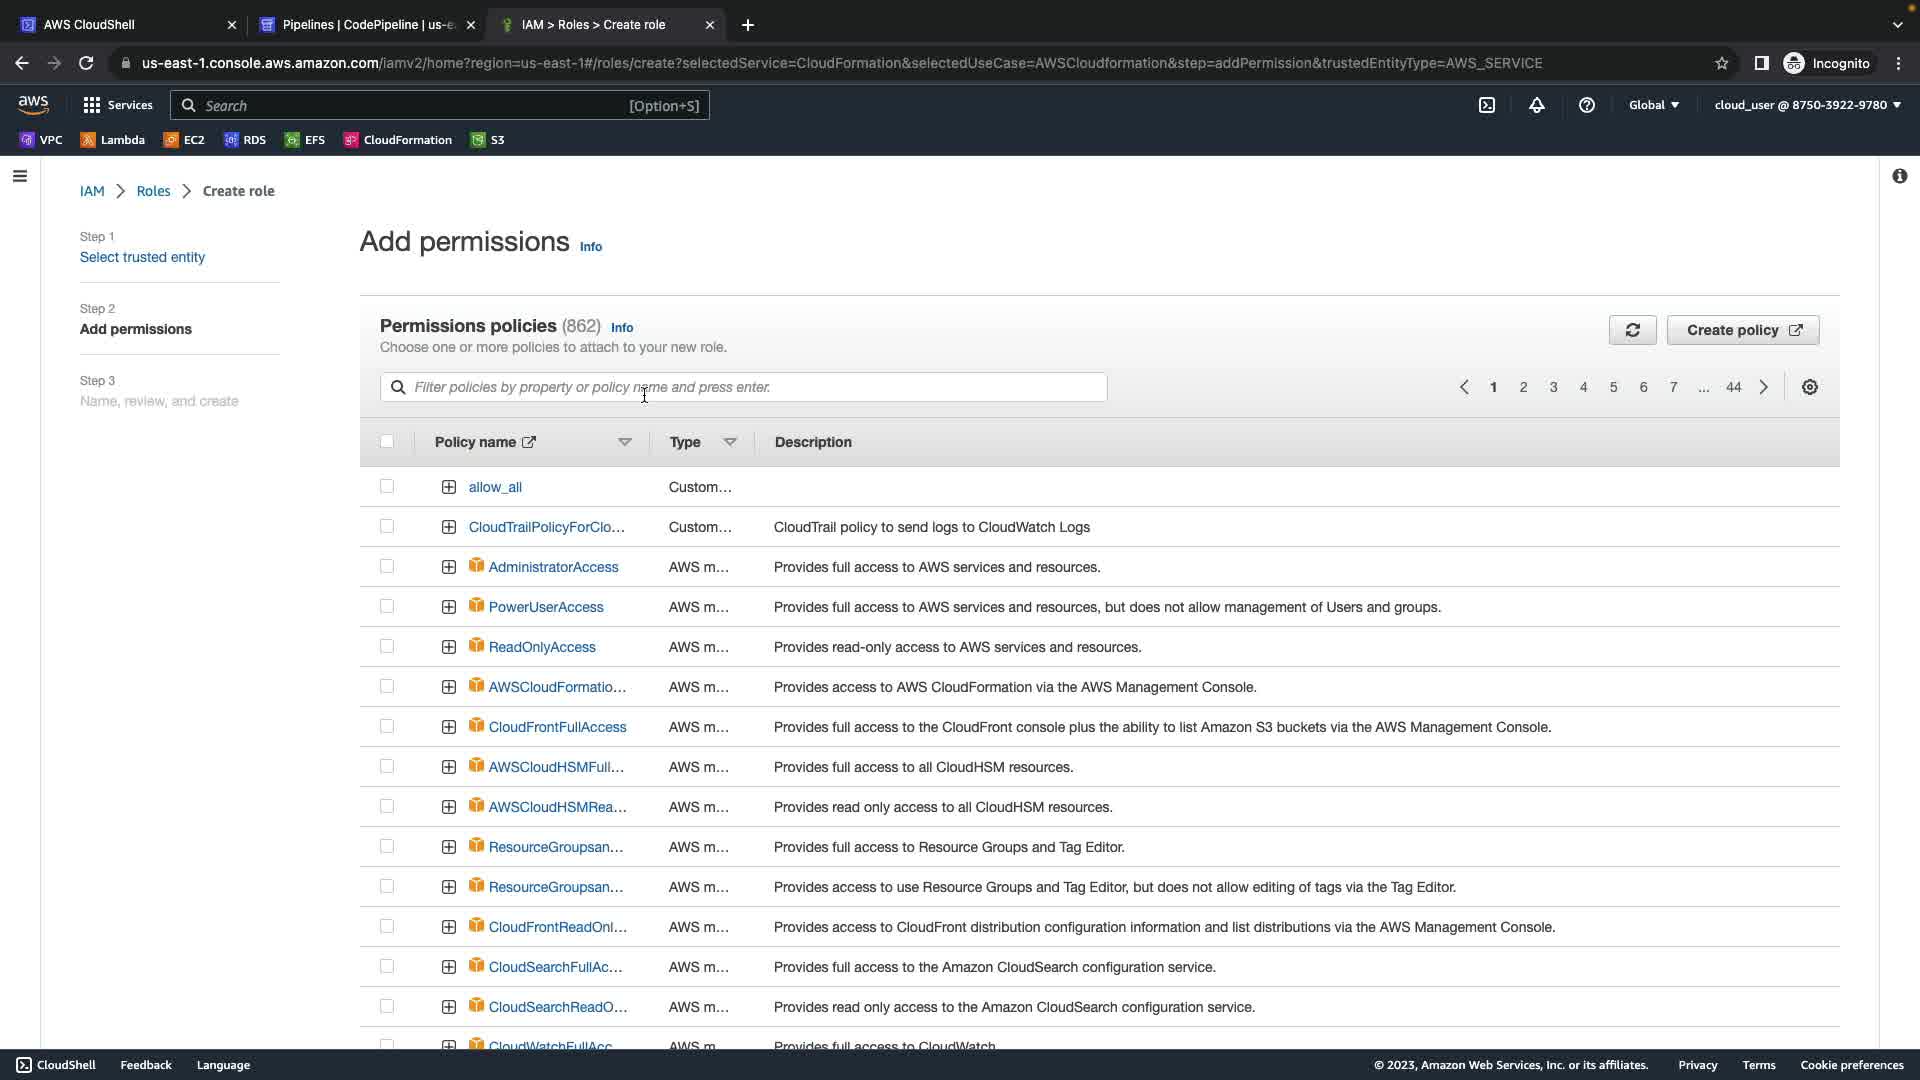Screen dimensions: 1920x1080
Task: Click the CloudFormation bookmark shortcut
Action: coord(397,140)
